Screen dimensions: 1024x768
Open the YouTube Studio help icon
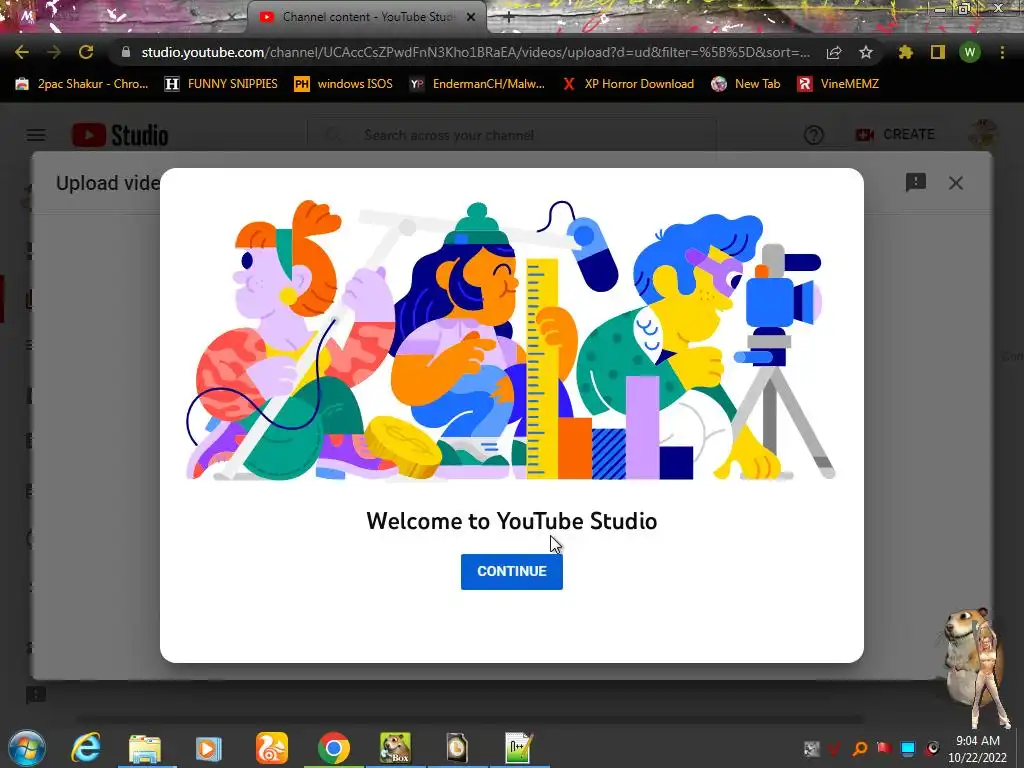point(814,135)
